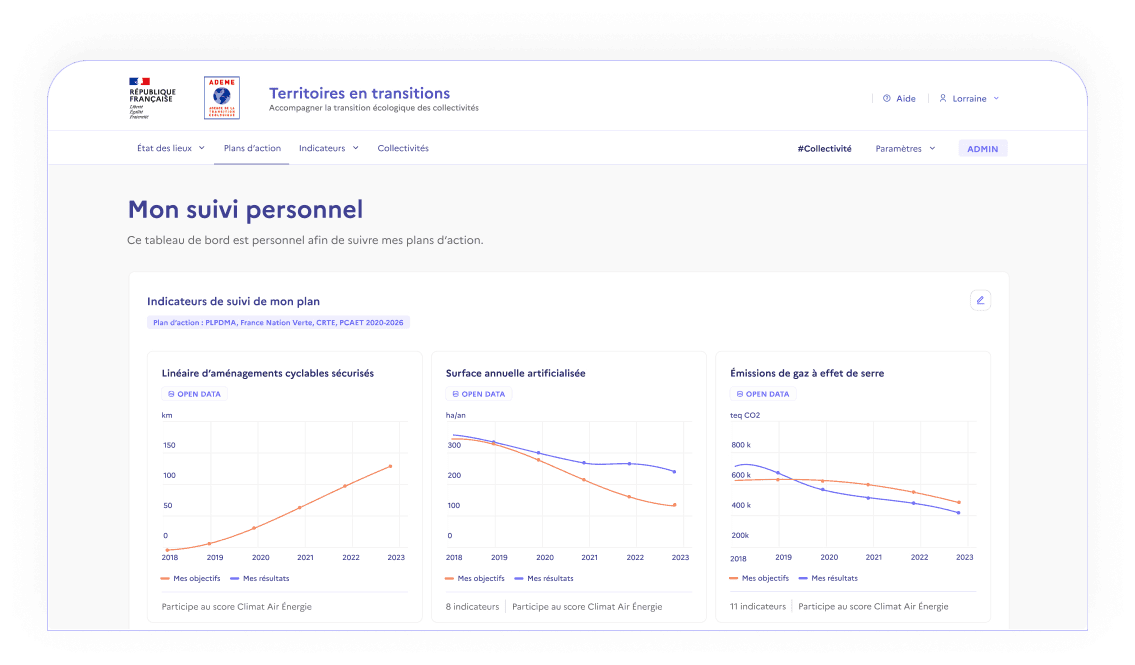Viewport: 1135px width, 665px height.
Task: Toggle Mes objectifs legend in cyclables chart
Action: pyautogui.click(x=190, y=578)
